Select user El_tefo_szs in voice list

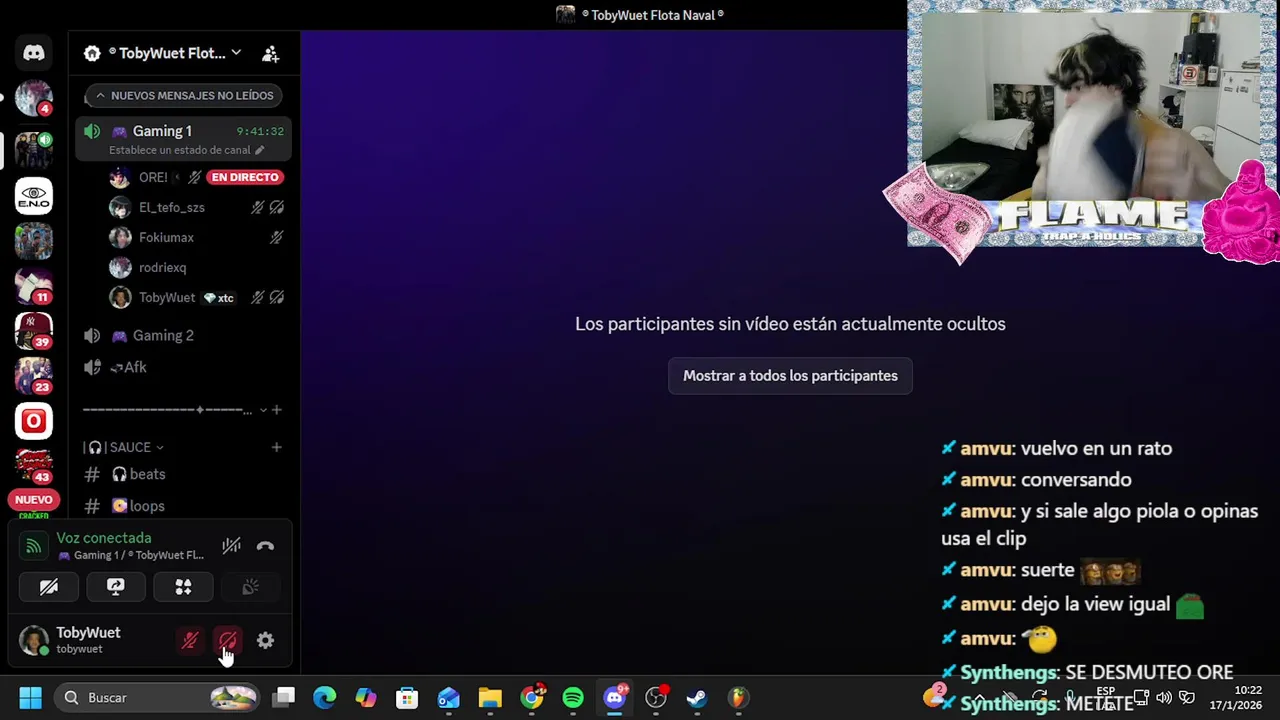(x=197, y=207)
